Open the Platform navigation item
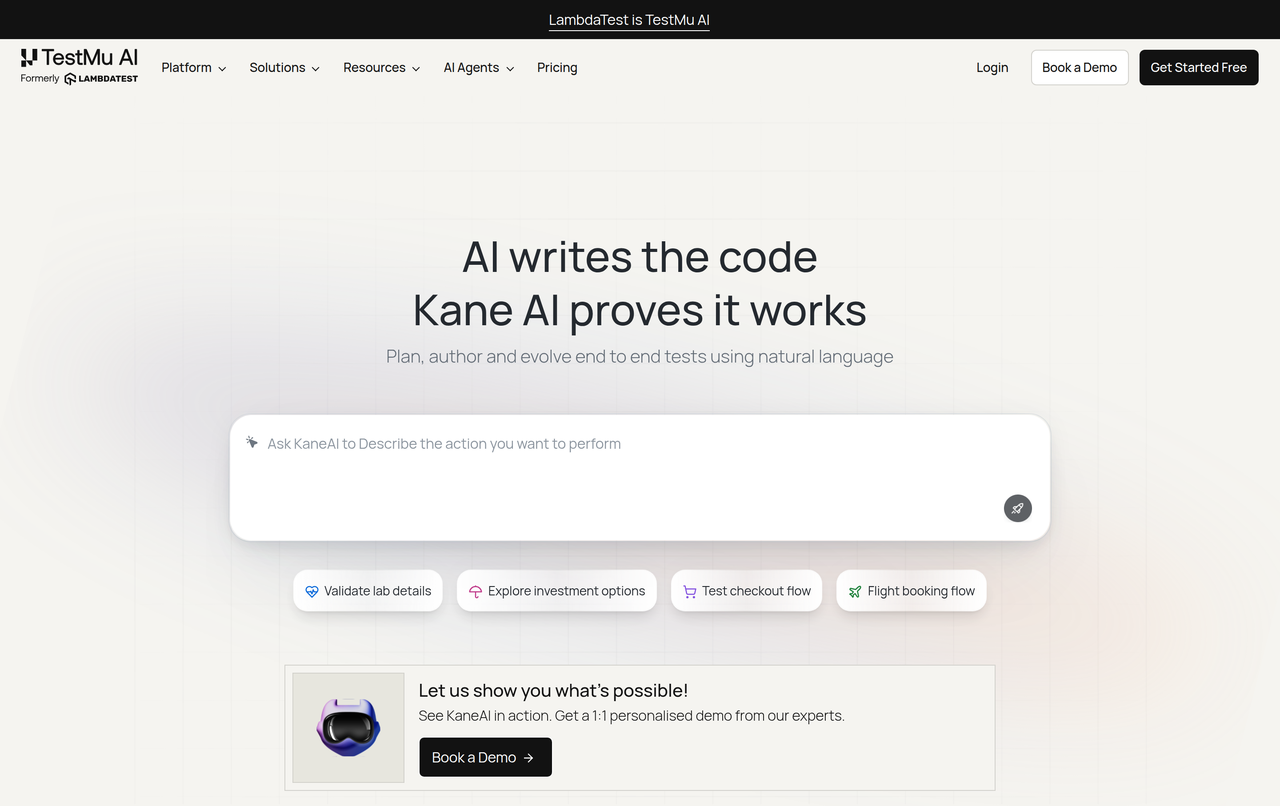Viewport: 1280px width, 806px height. (x=194, y=68)
